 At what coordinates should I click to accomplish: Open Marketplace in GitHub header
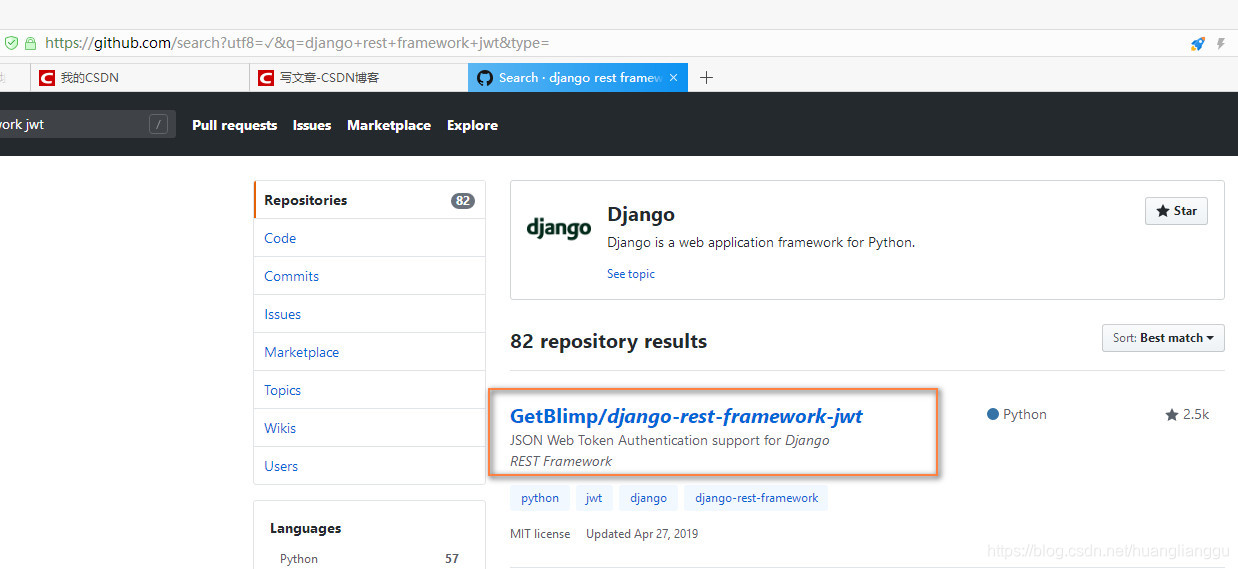point(389,125)
